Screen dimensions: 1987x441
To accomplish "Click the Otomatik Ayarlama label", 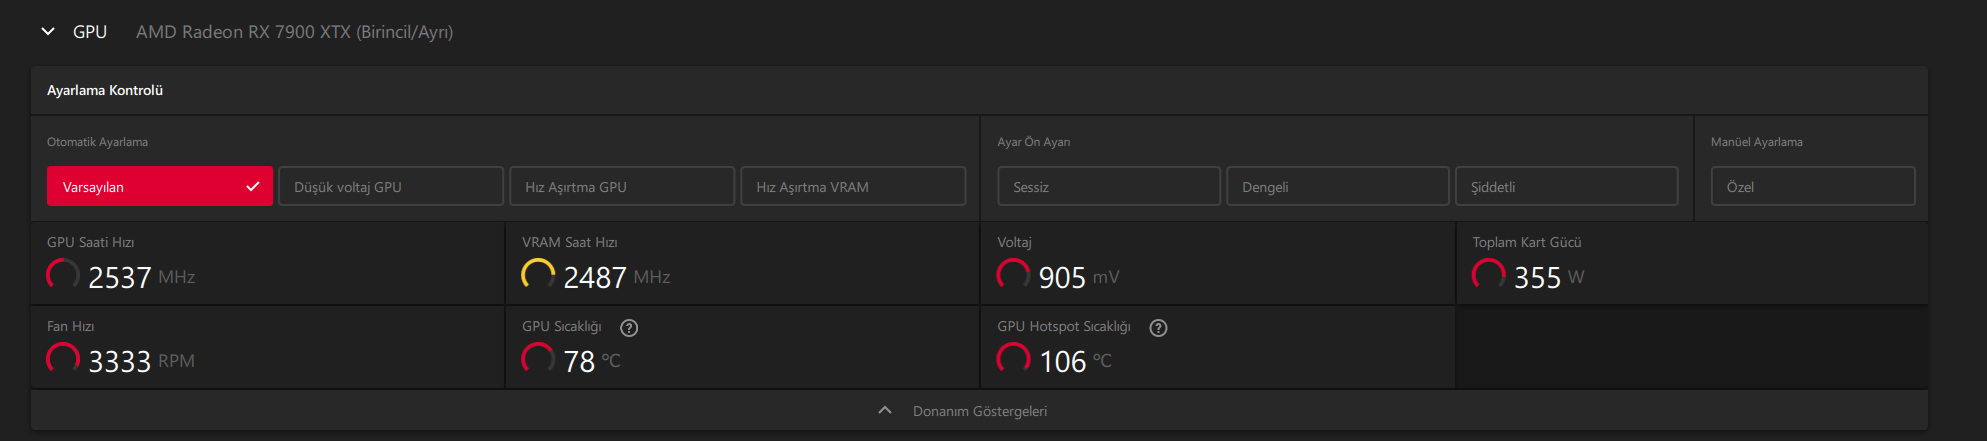I will click(x=97, y=142).
